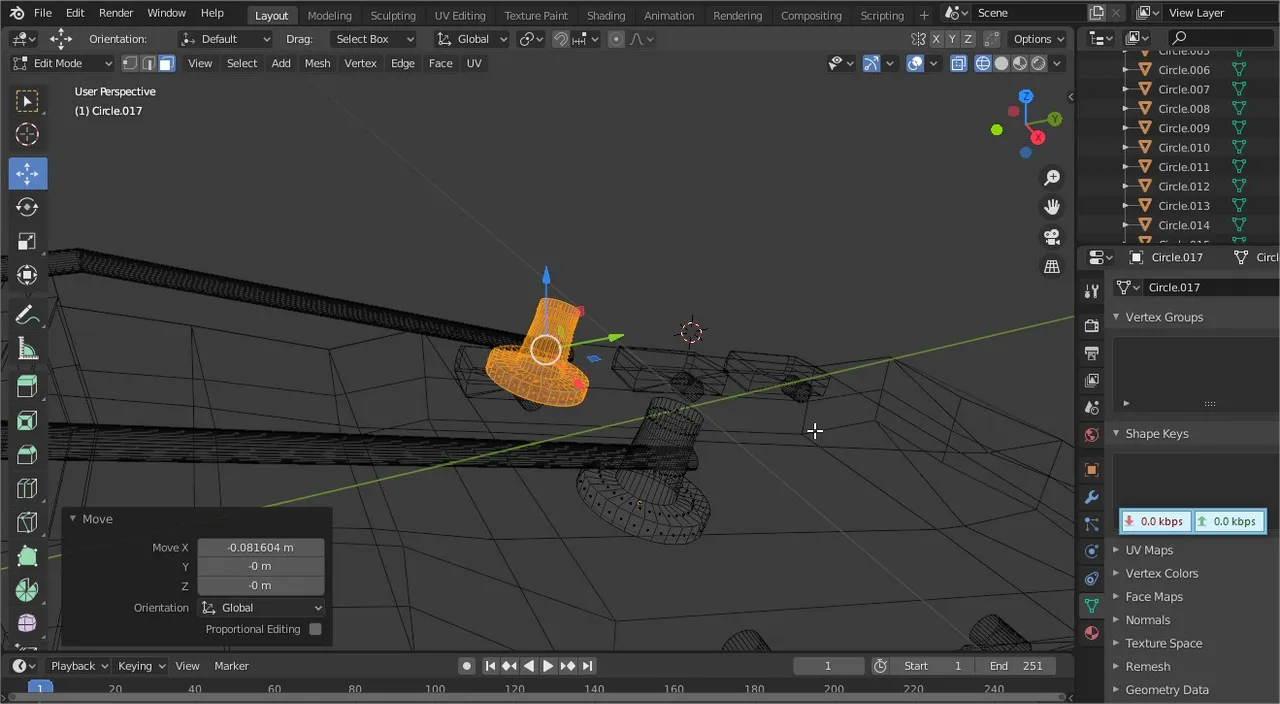1280x704 pixels.
Task: Switch to wireframe viewport shading
Action: (983, 63)
